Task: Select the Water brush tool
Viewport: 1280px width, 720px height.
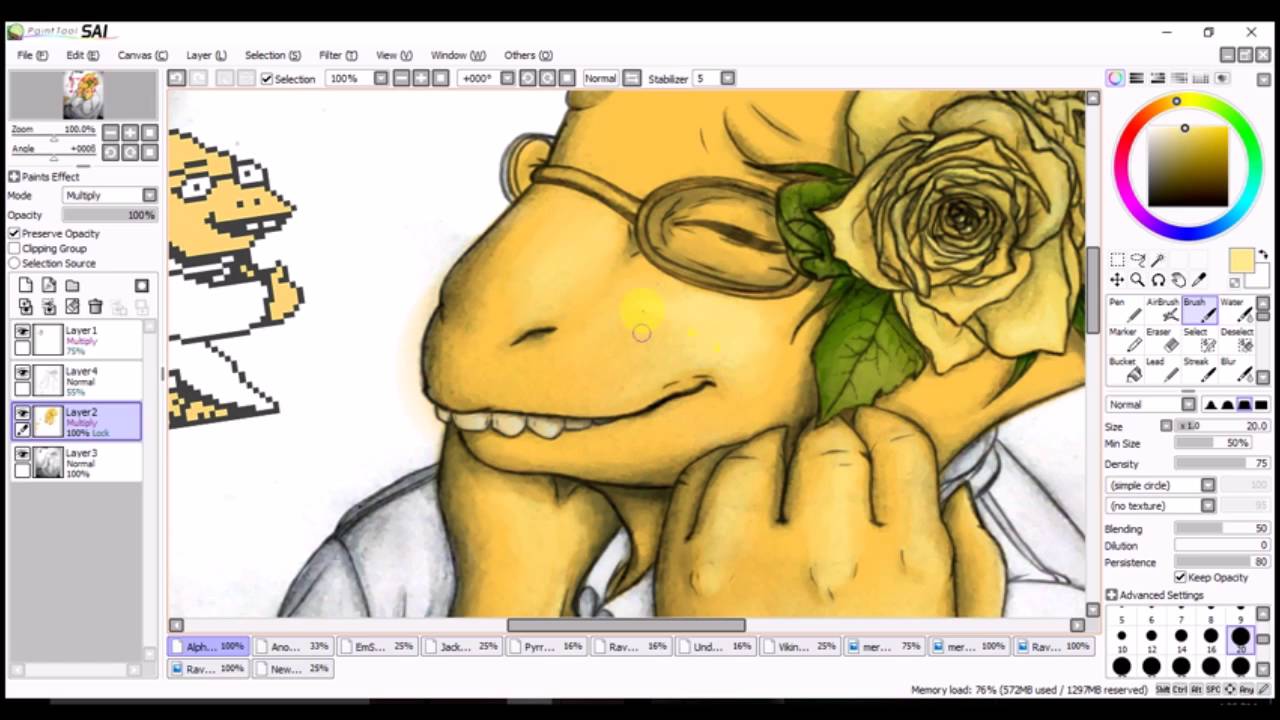Action: [x=1236, y=310]
